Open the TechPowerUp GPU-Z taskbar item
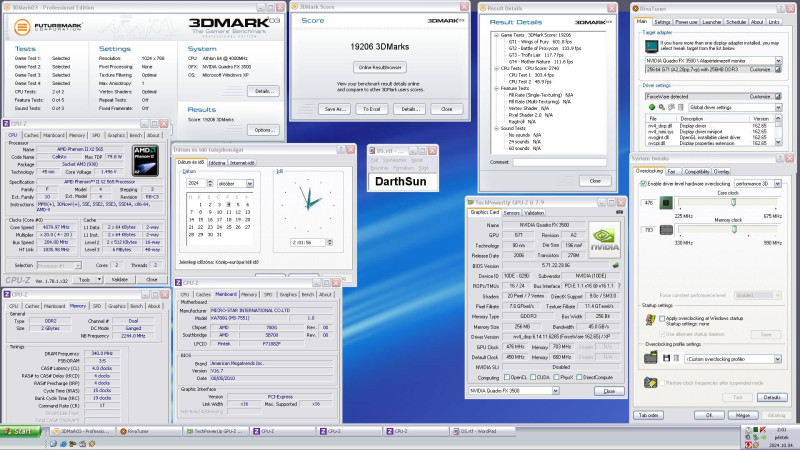The image size is (800, 450). click(x=216, y=431)
